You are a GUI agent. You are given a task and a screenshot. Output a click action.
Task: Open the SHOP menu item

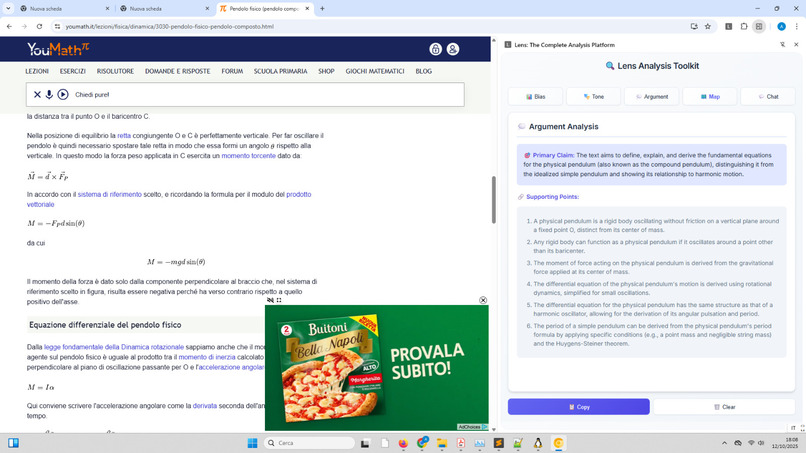click(326, 71)
